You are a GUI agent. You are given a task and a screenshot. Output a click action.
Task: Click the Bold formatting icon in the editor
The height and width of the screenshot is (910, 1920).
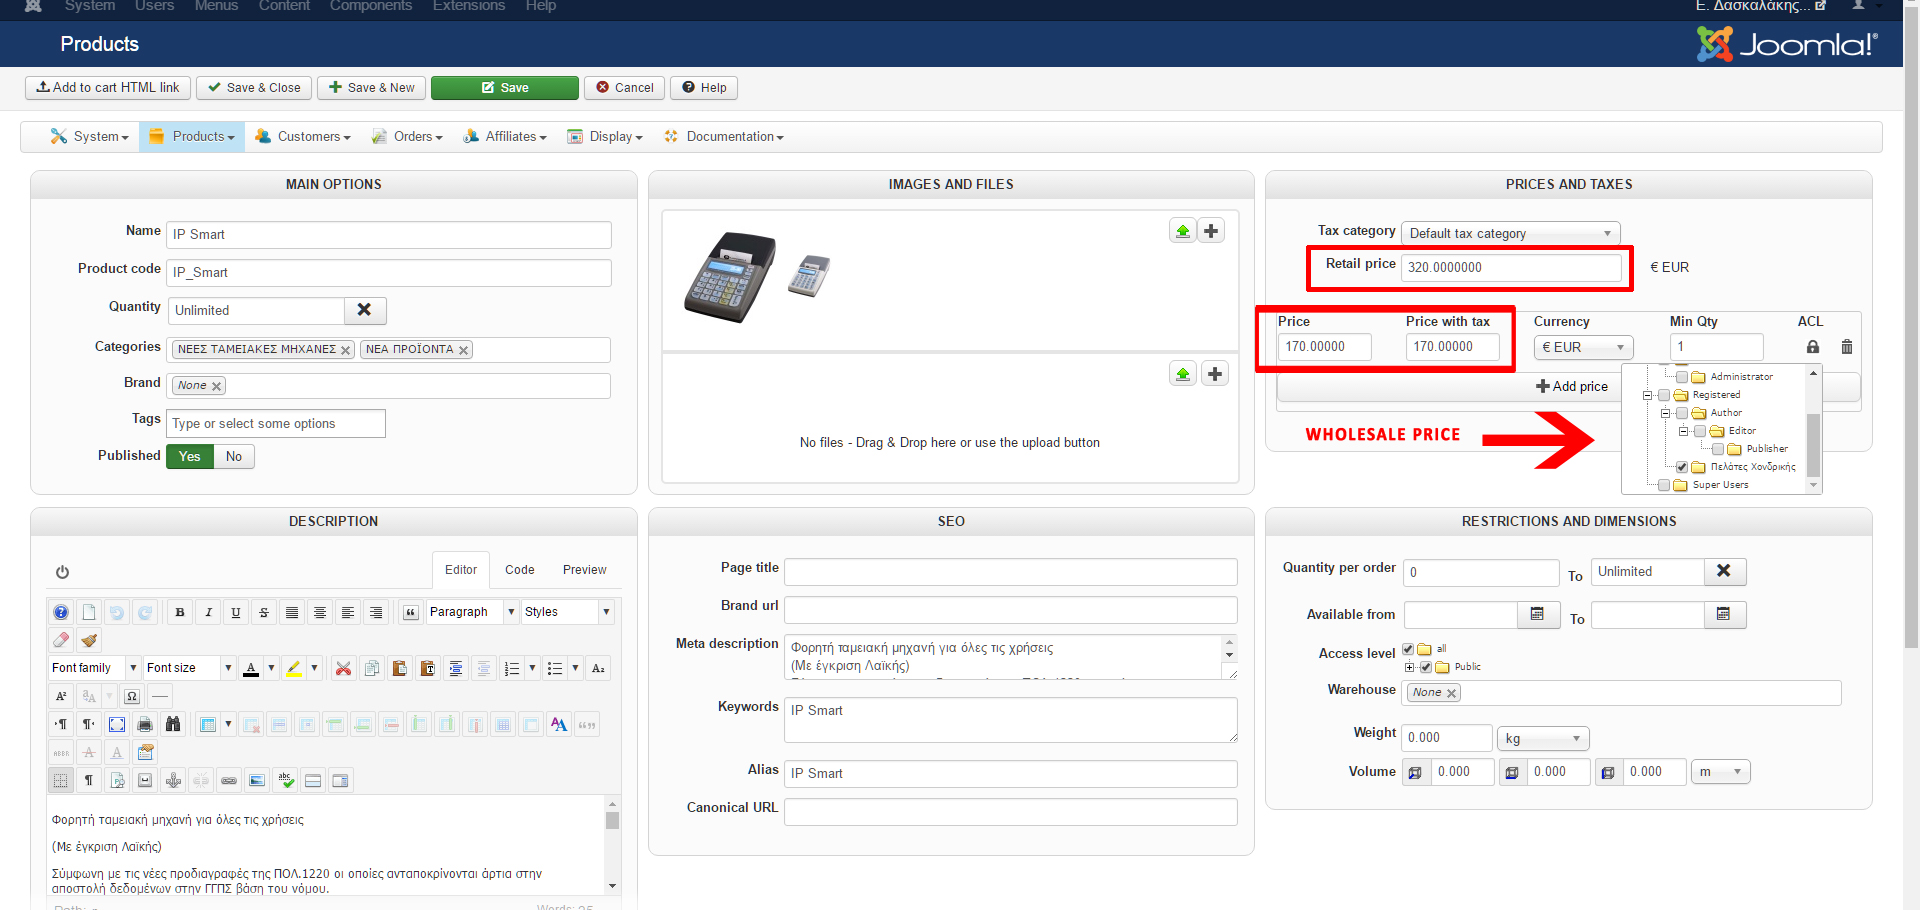[180, 612]
